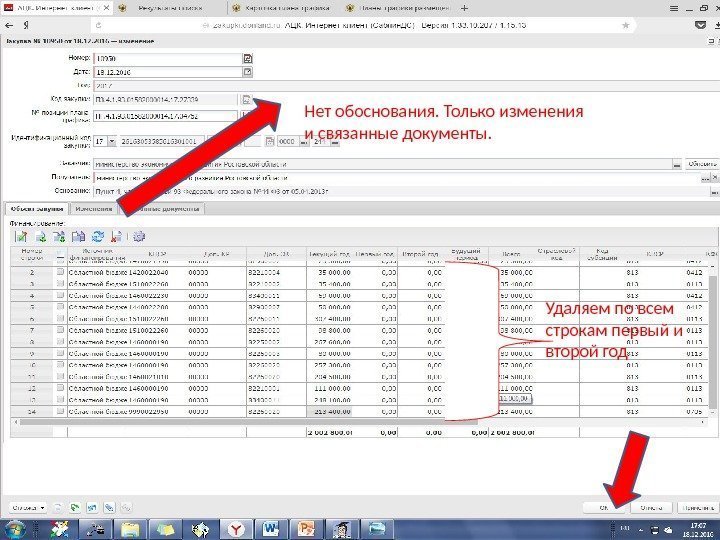Click the Отмена button

coord(651,507)
